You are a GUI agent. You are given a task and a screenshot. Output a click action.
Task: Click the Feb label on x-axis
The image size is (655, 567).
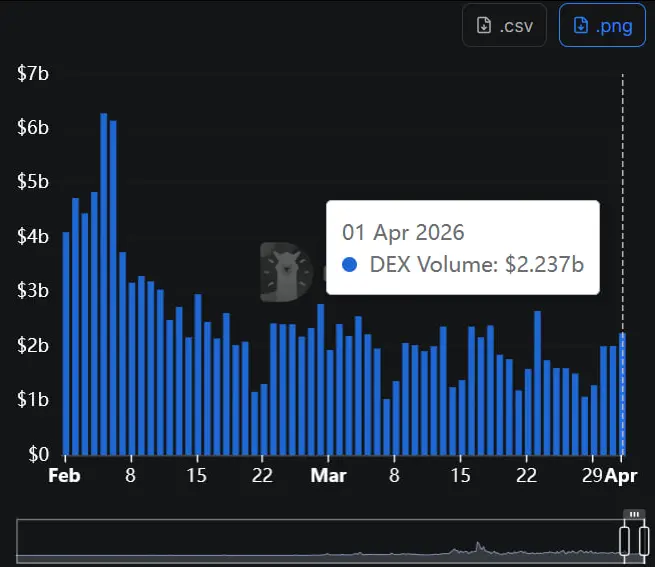pyautogui.click(x=64, y=476)
